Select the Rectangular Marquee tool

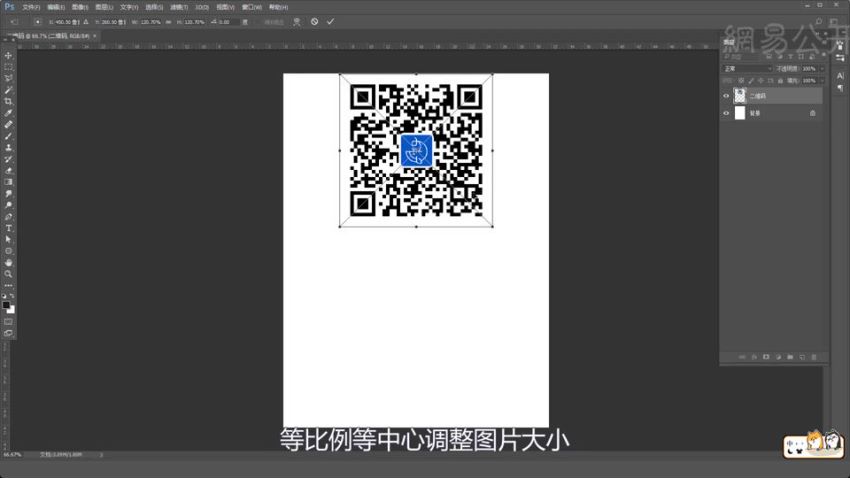pos(8,67)
